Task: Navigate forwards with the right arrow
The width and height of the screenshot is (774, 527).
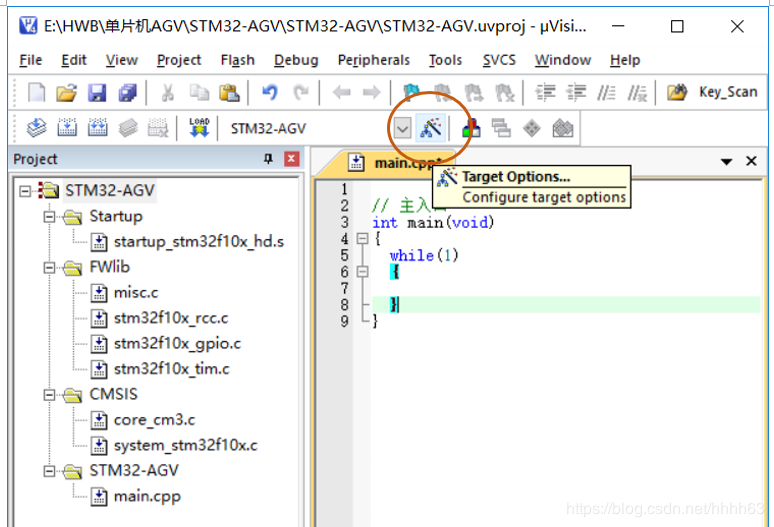Action: pyautogui.click(x=372, y=92)
